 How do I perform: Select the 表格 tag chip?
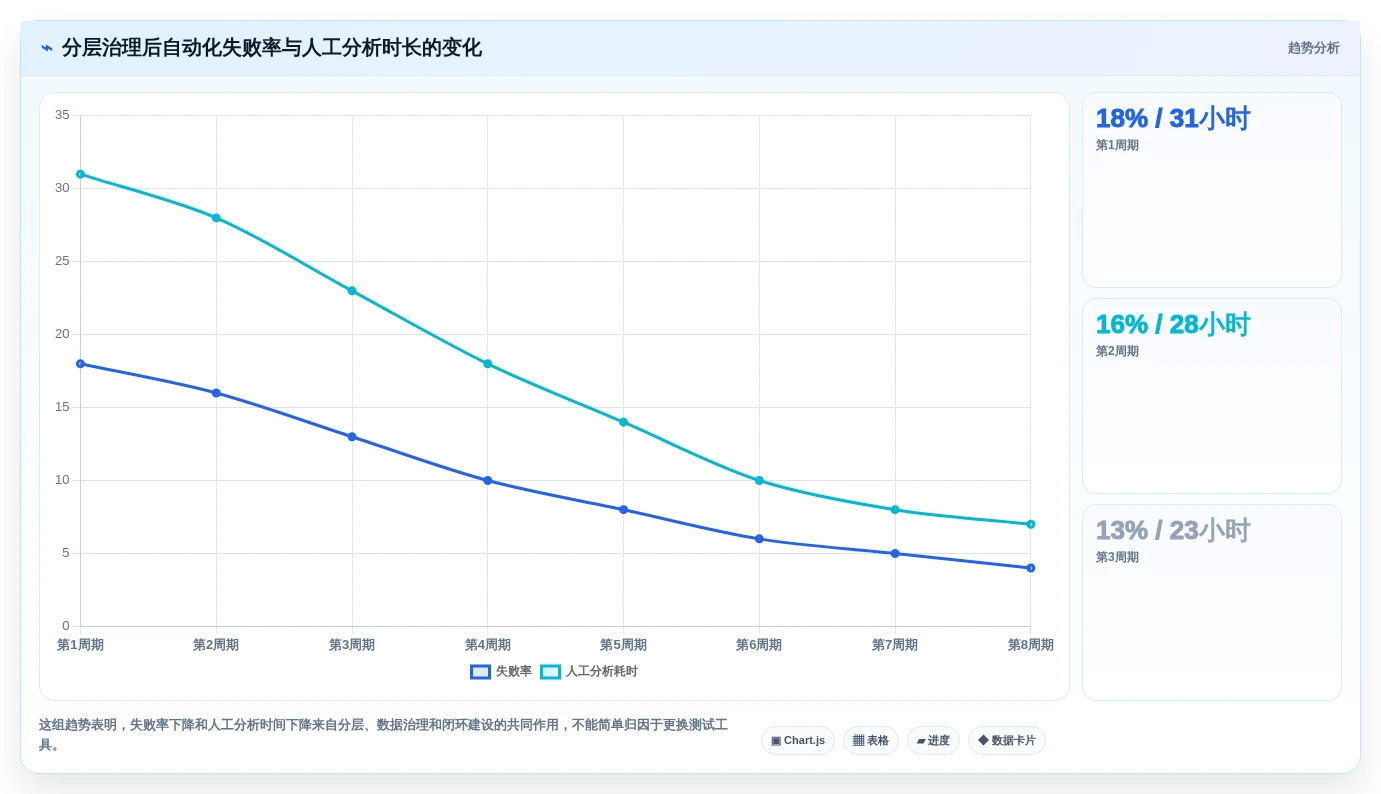(870, 741)
